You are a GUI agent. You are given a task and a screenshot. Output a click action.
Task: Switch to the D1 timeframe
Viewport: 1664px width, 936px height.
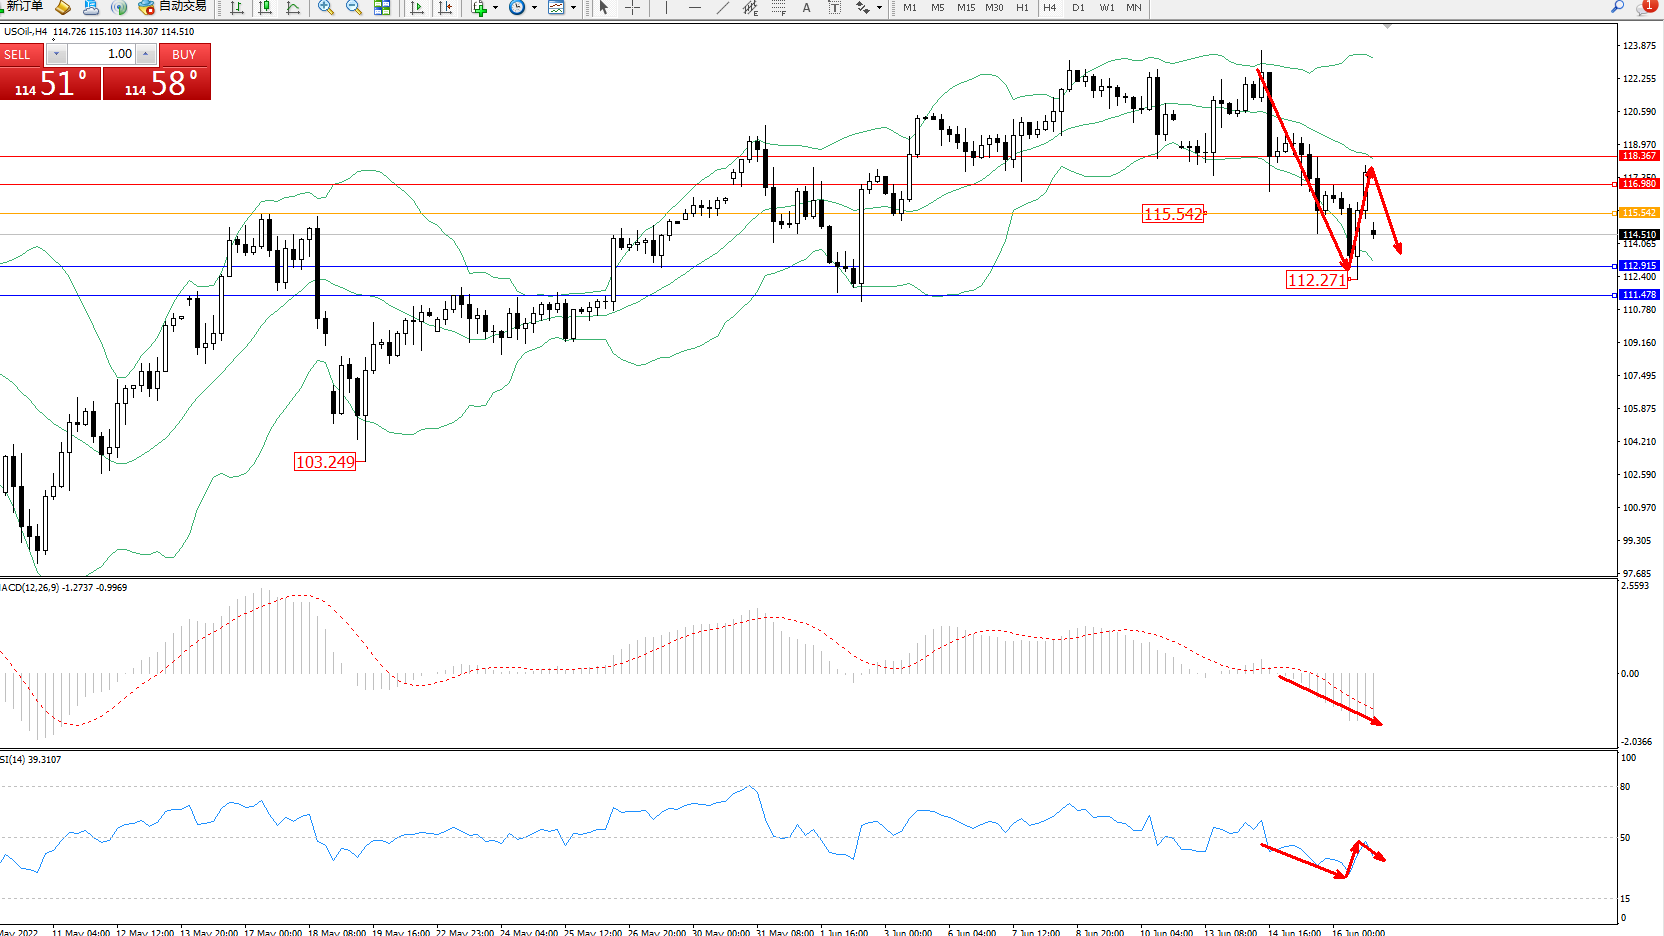point(1078,8)
